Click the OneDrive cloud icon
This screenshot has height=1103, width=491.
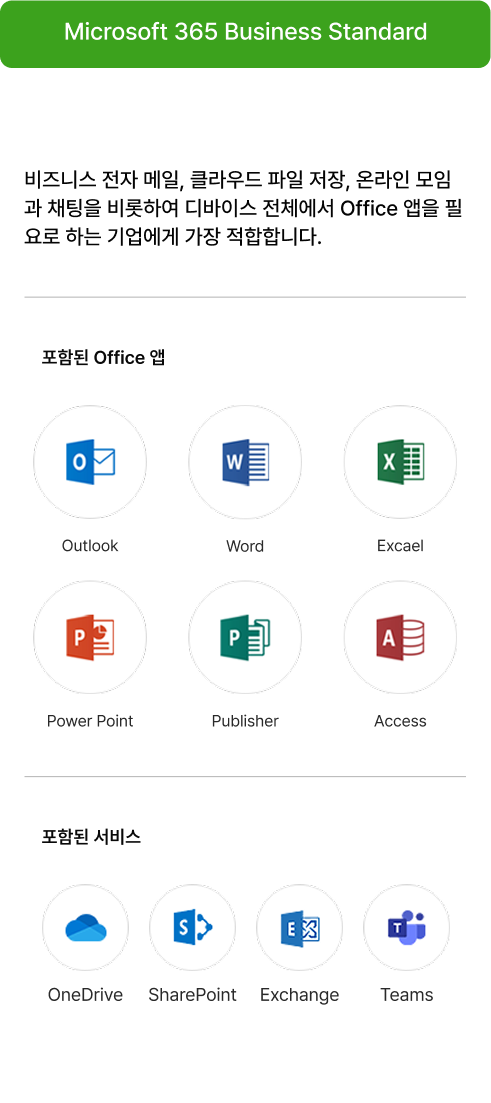85,928
